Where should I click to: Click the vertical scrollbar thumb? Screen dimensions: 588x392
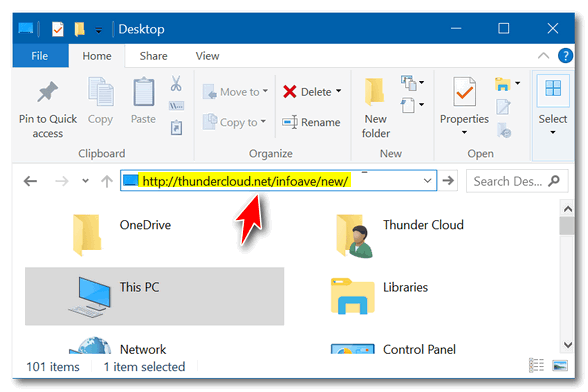click(x=567, y=226)
